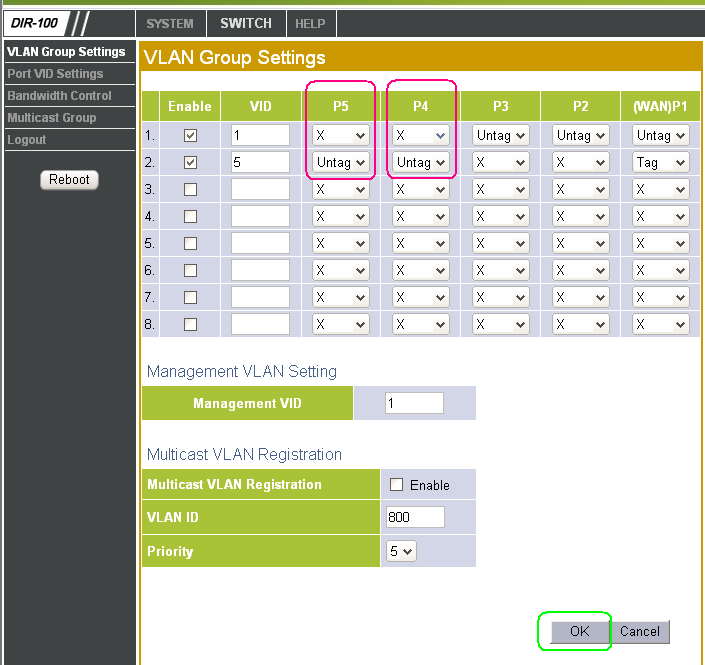
Task: Select VLAN Group Settings in sidebar
Action: point(67,52)
